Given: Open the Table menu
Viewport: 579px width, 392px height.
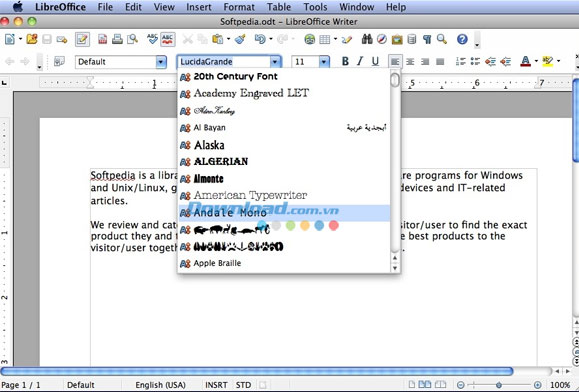Looking at the screenshot, I should 279,7.
